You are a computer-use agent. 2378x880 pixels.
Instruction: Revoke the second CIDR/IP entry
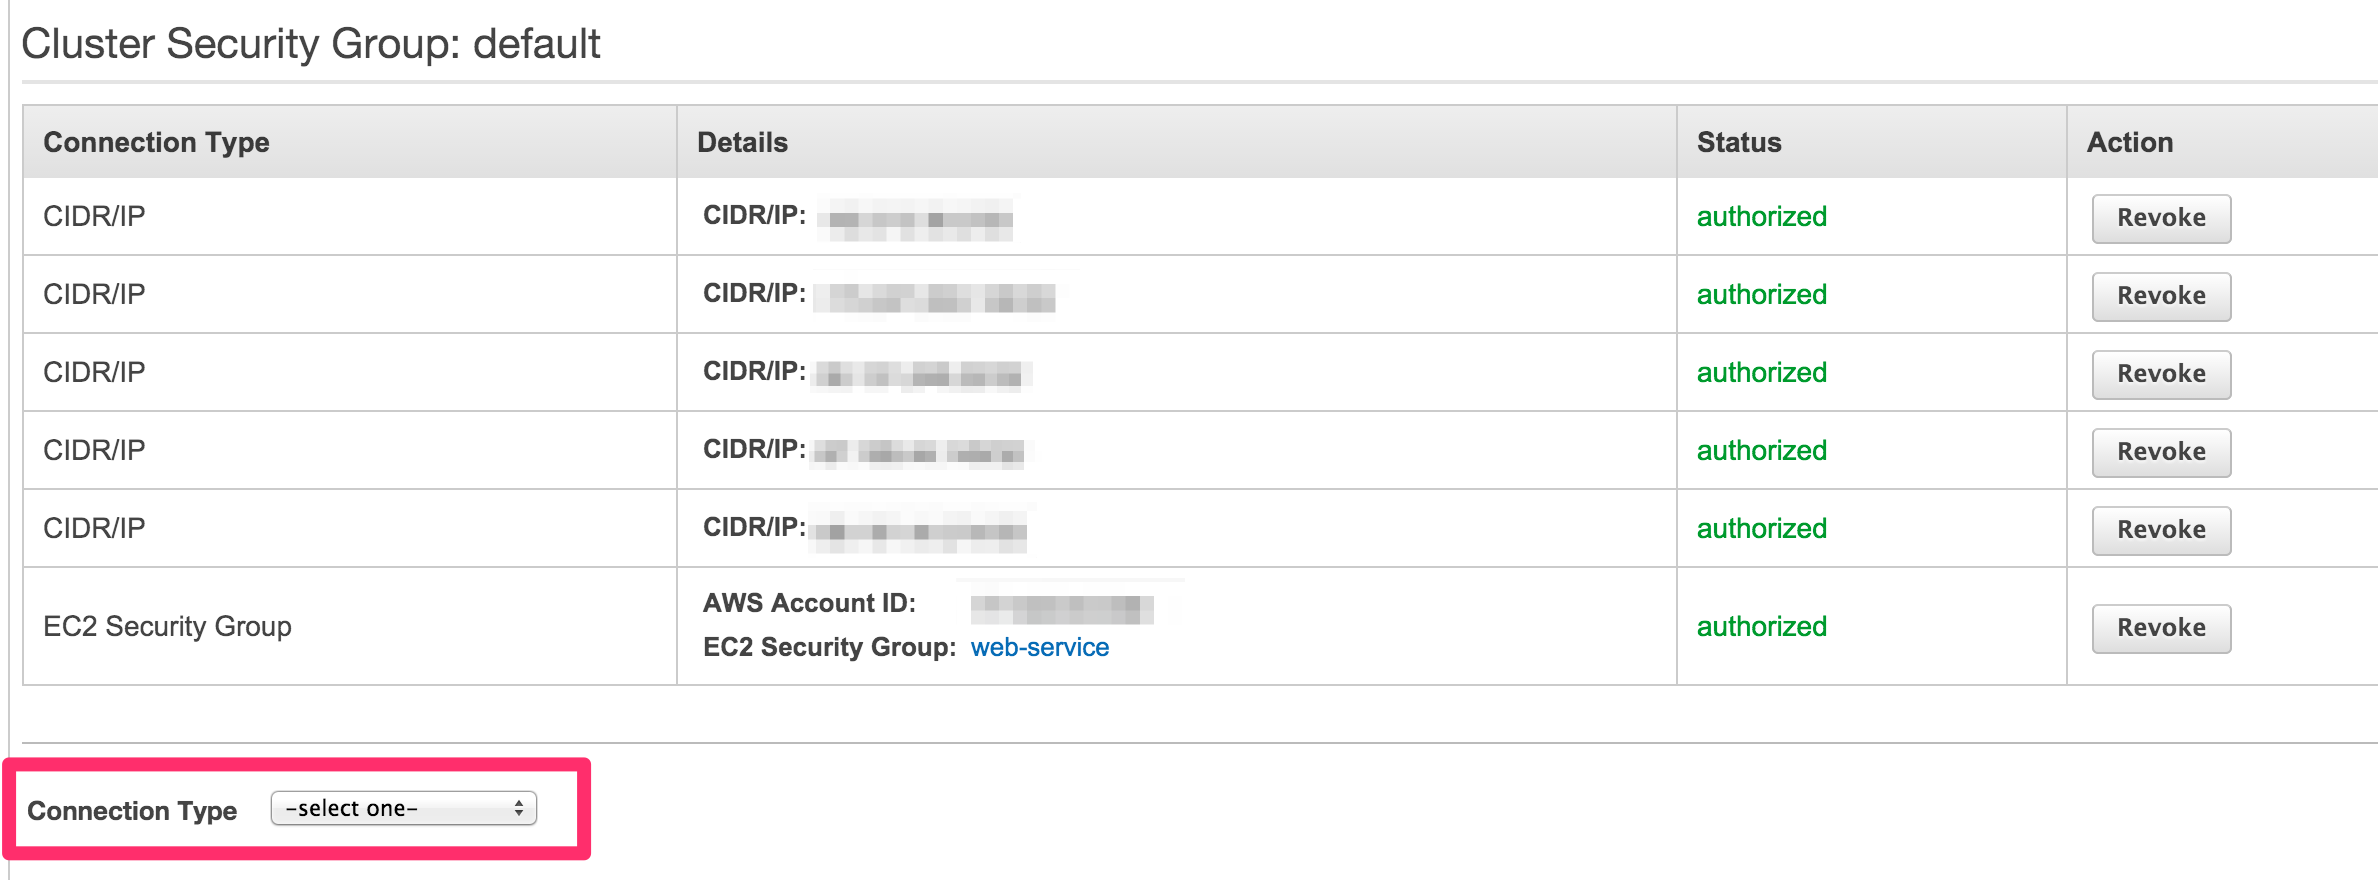click(x=2160, y=296)
